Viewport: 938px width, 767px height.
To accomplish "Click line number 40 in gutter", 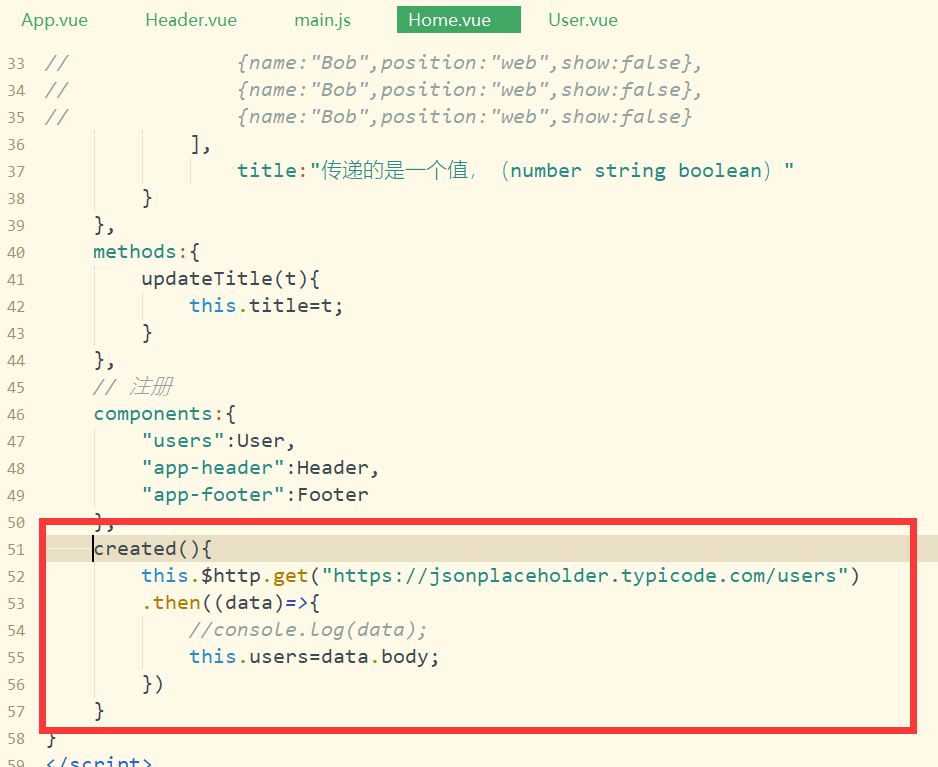I will [16, 253].
